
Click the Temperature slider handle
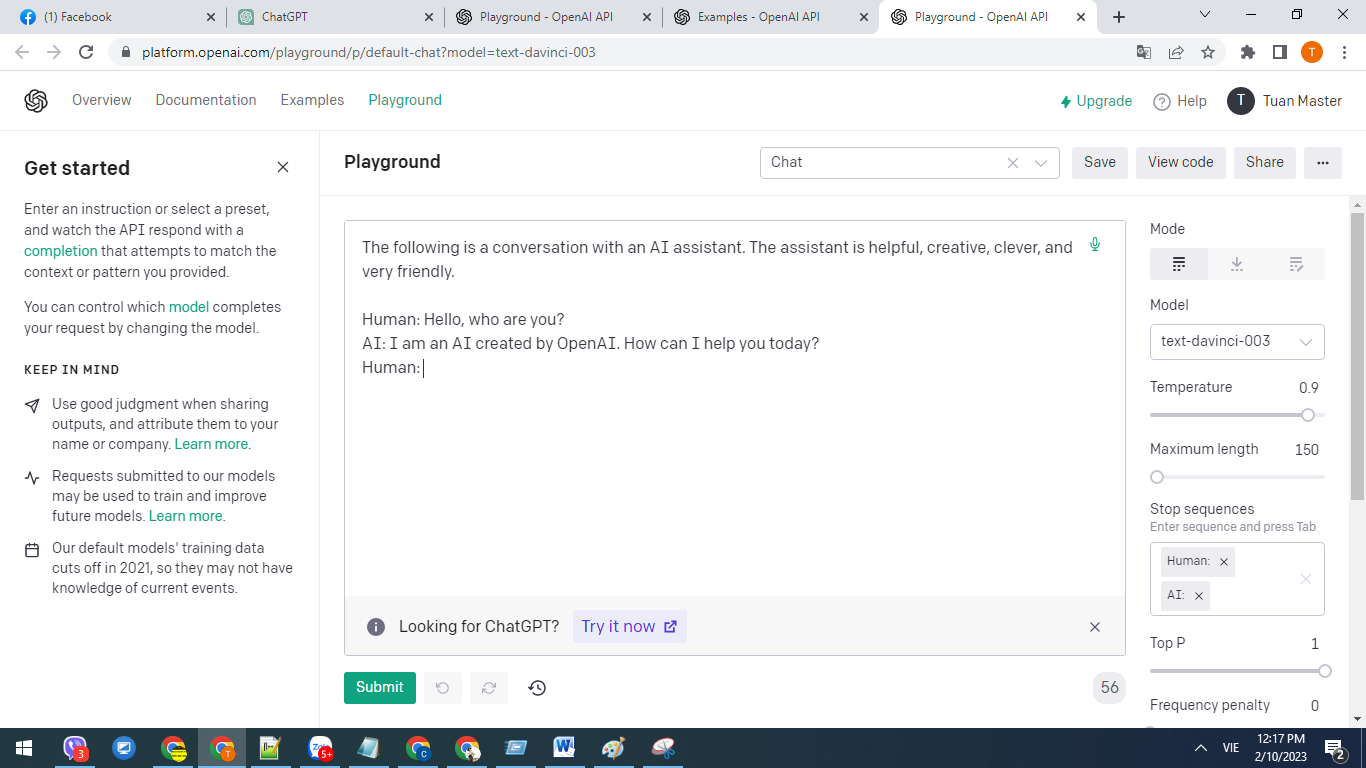[x=1307, y=415]
